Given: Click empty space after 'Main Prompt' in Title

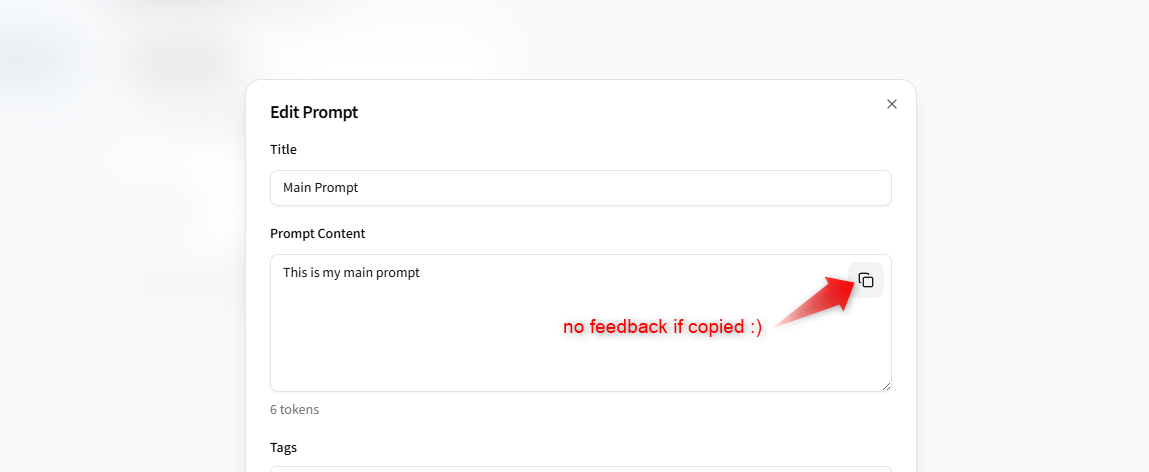Looking at the screenshot, I should point(623,188).
